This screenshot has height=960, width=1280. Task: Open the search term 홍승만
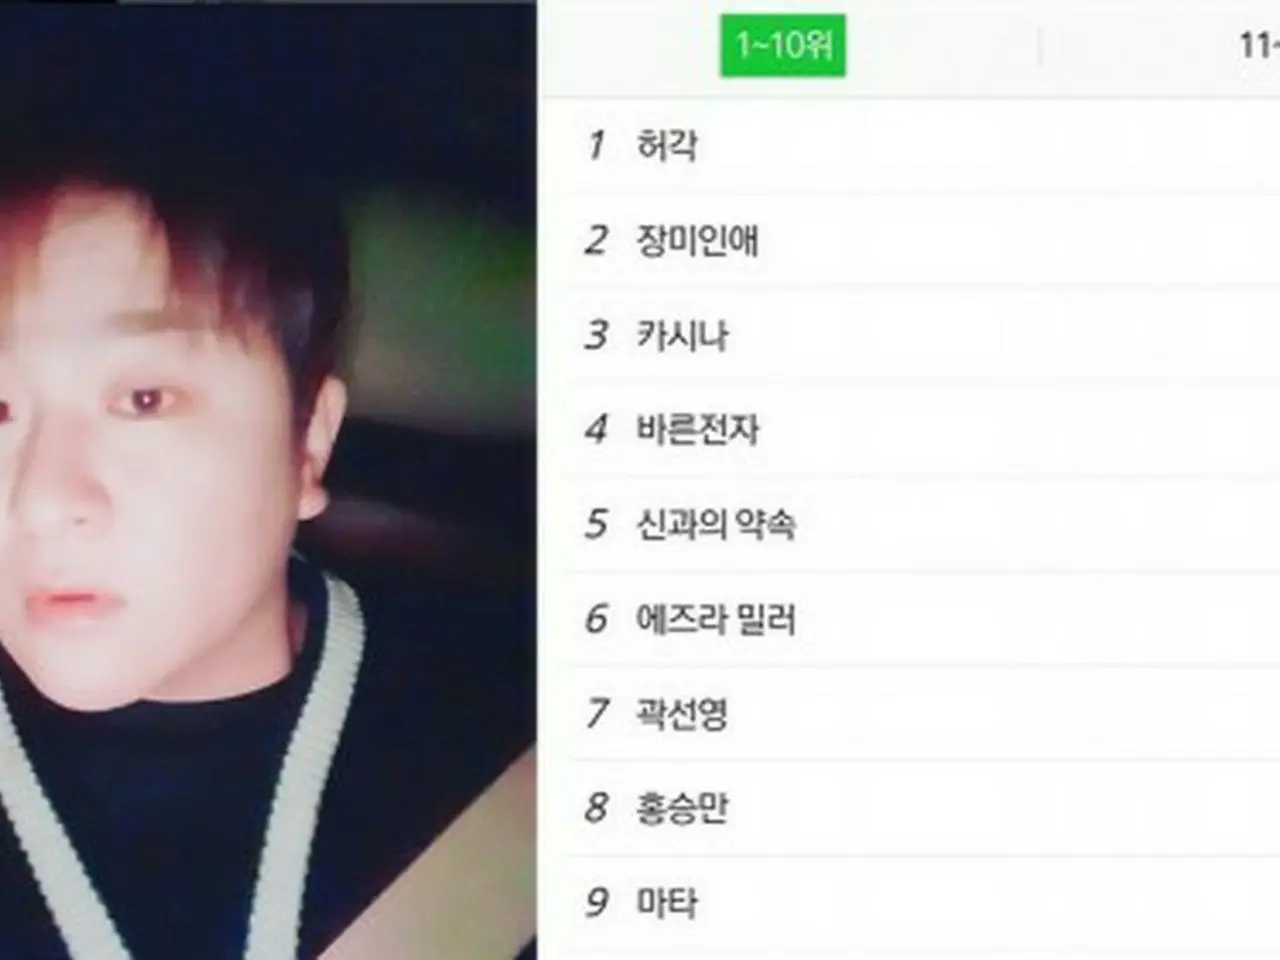click(682, 807)
